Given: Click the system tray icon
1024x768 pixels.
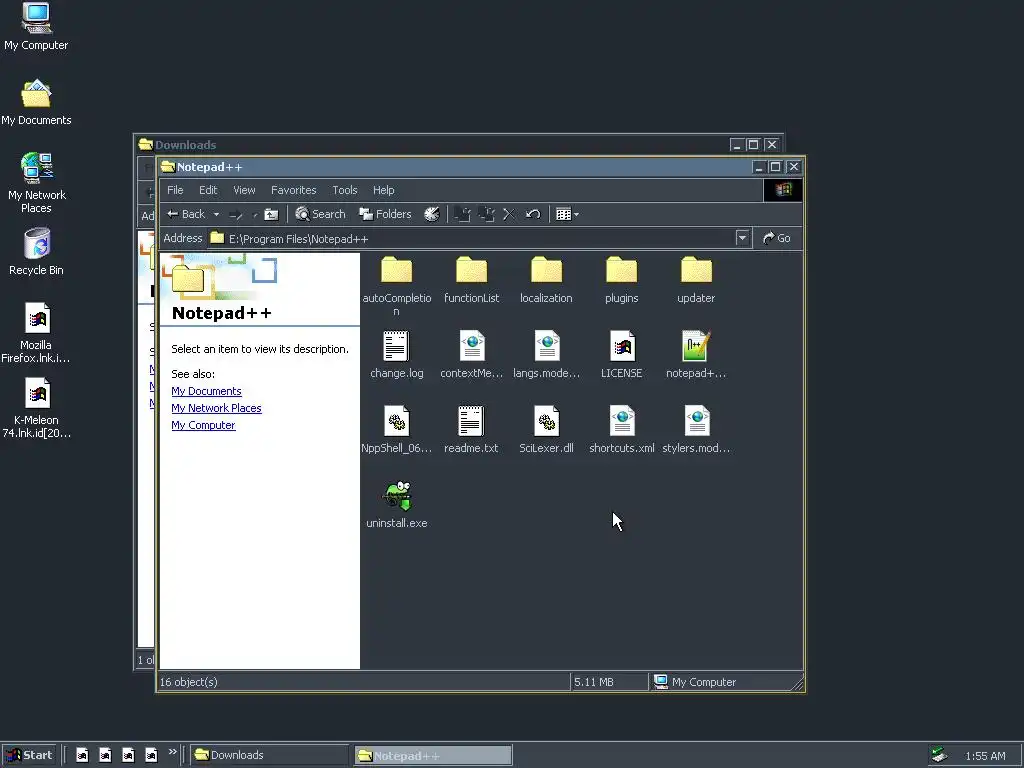Looking at the screenshot, I should (939, 755).
